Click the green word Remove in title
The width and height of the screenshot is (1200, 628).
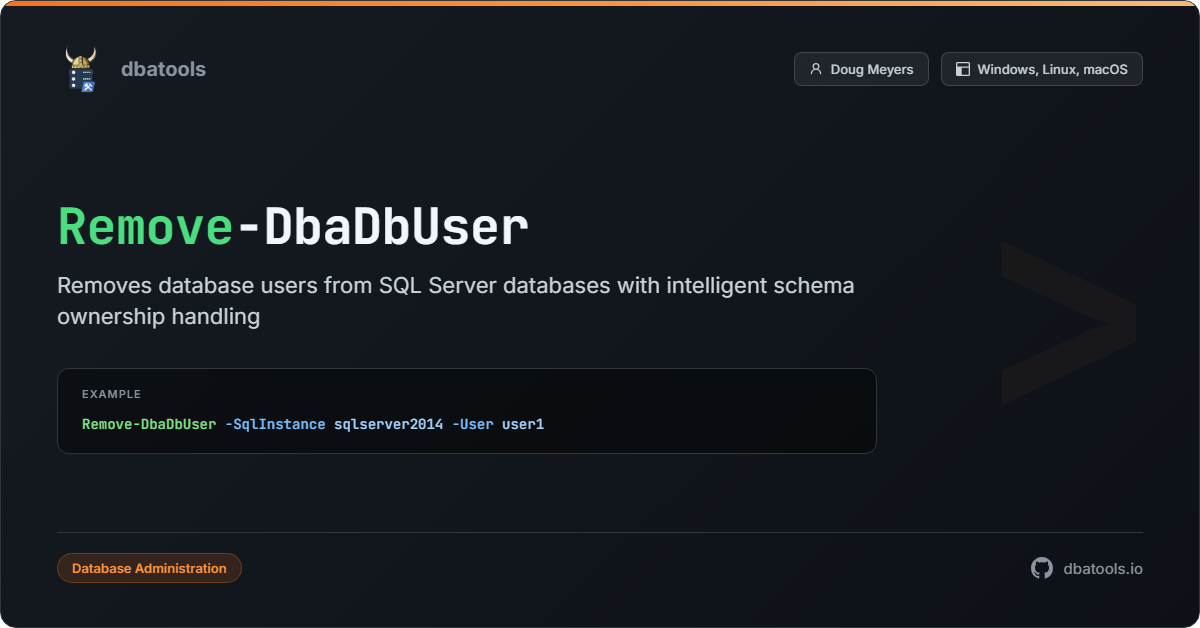point(145,228)
